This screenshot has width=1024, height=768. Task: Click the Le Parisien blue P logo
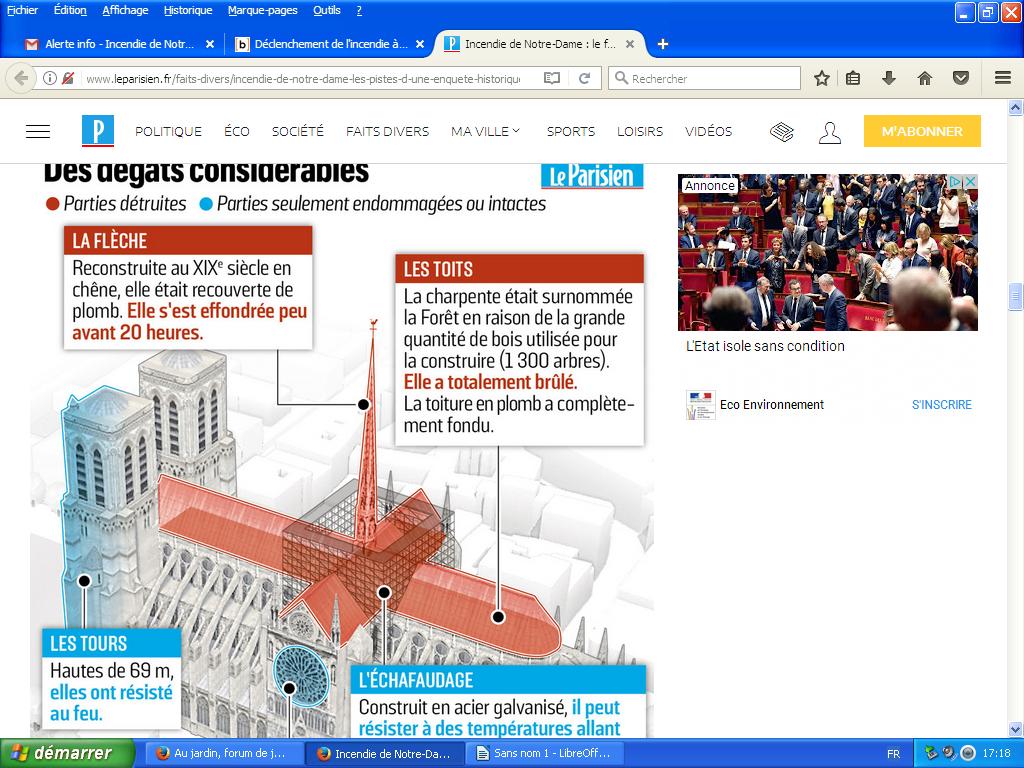[x=98, y=131]
